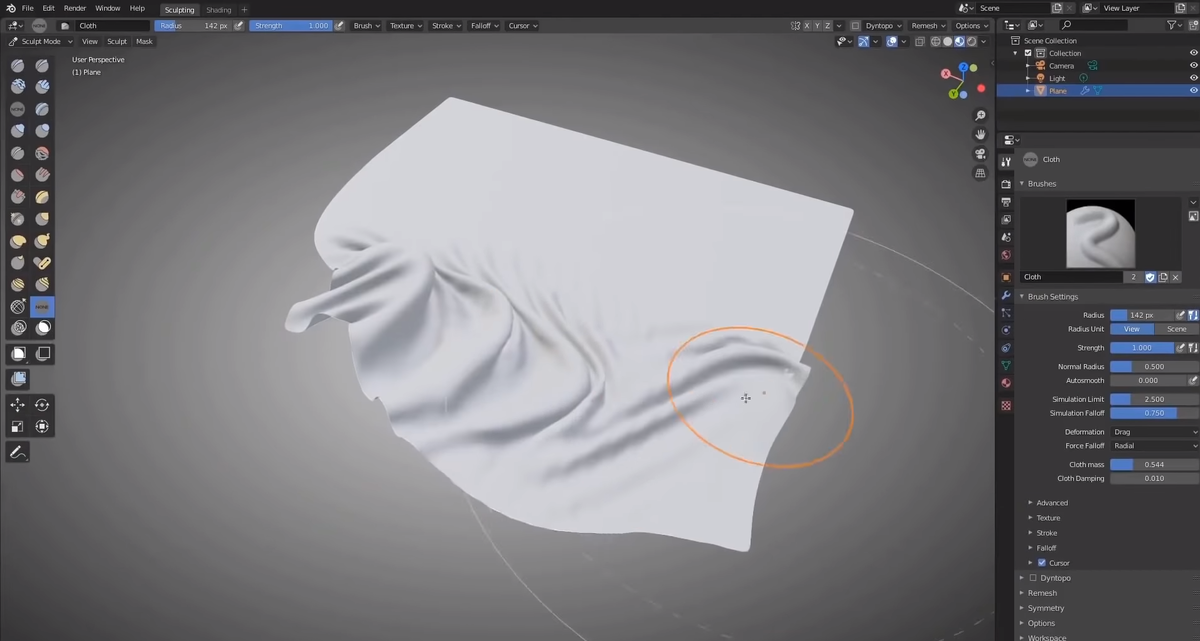Set Radius Unit to View
Viewport: 1200px width, 641px height.
1132,329
